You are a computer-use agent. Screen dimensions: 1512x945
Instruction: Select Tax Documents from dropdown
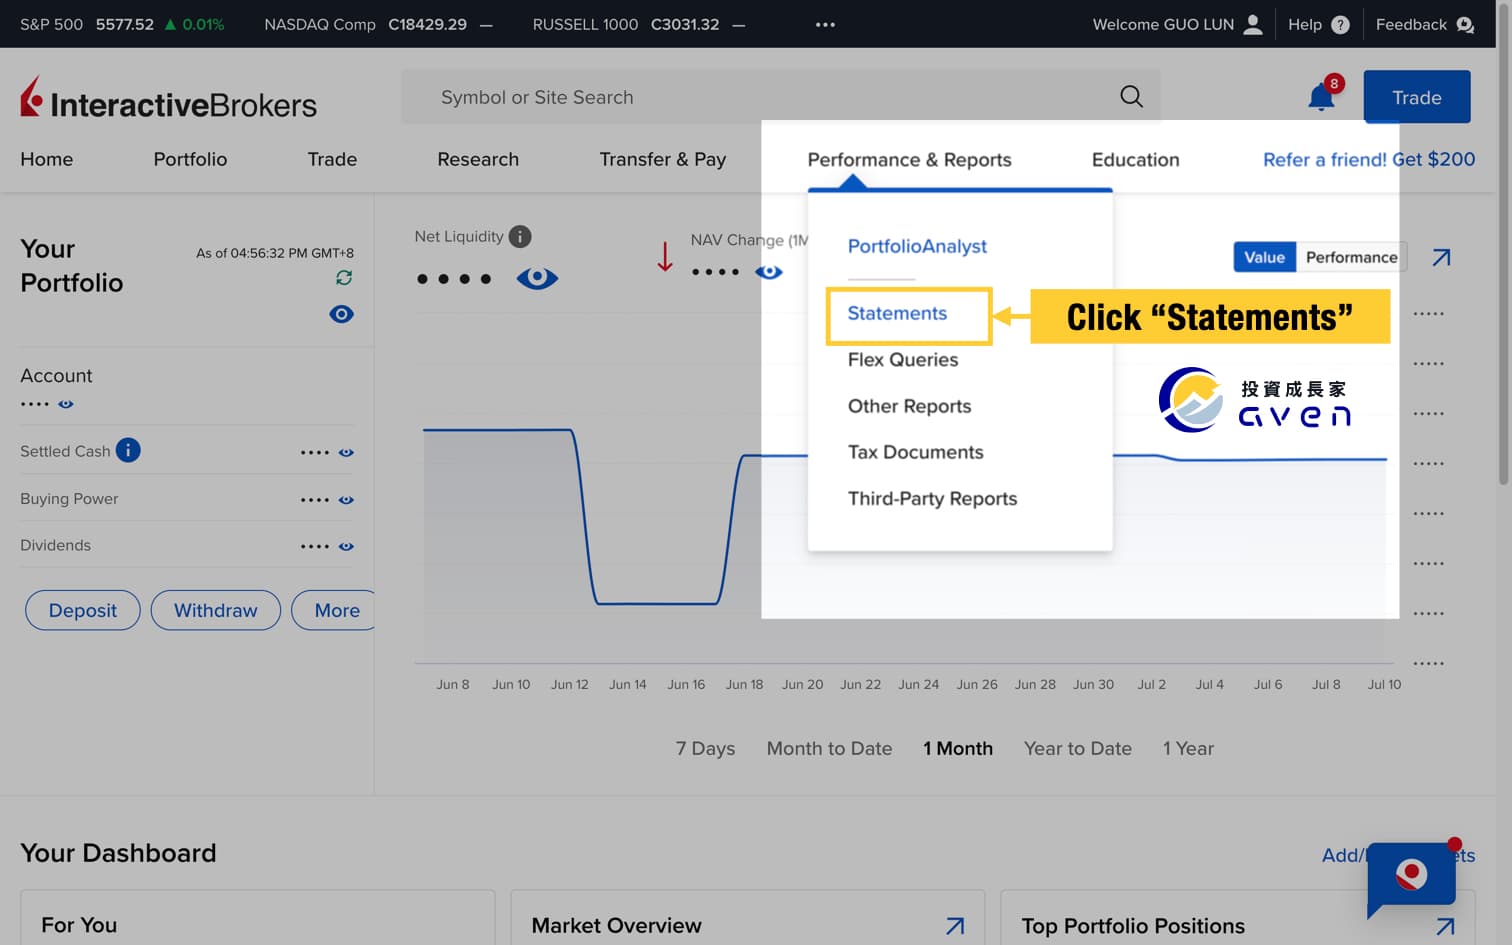(915, 452)
